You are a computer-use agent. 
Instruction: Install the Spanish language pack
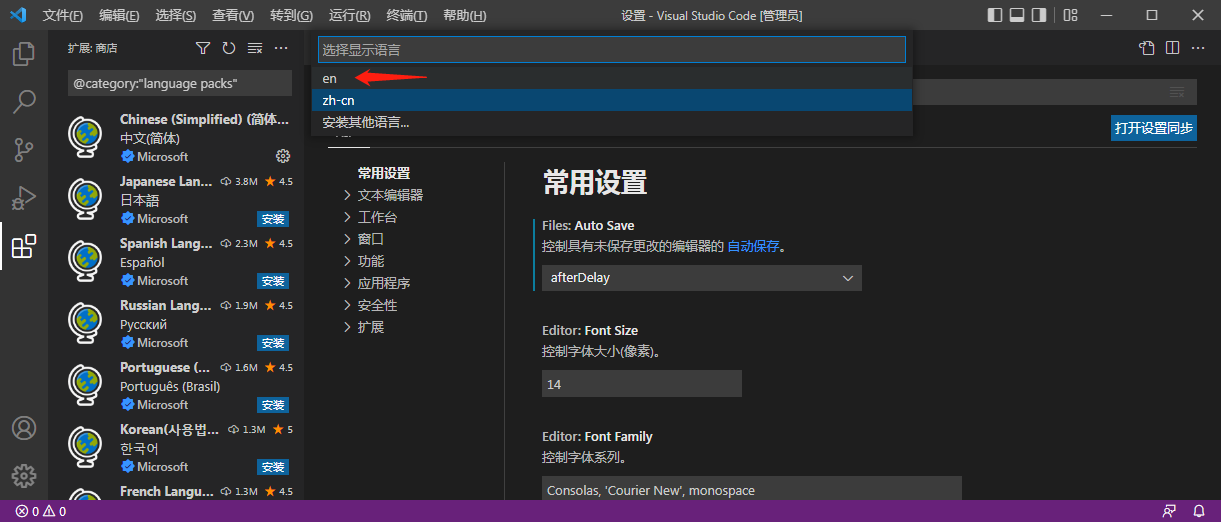click(273, 281)
